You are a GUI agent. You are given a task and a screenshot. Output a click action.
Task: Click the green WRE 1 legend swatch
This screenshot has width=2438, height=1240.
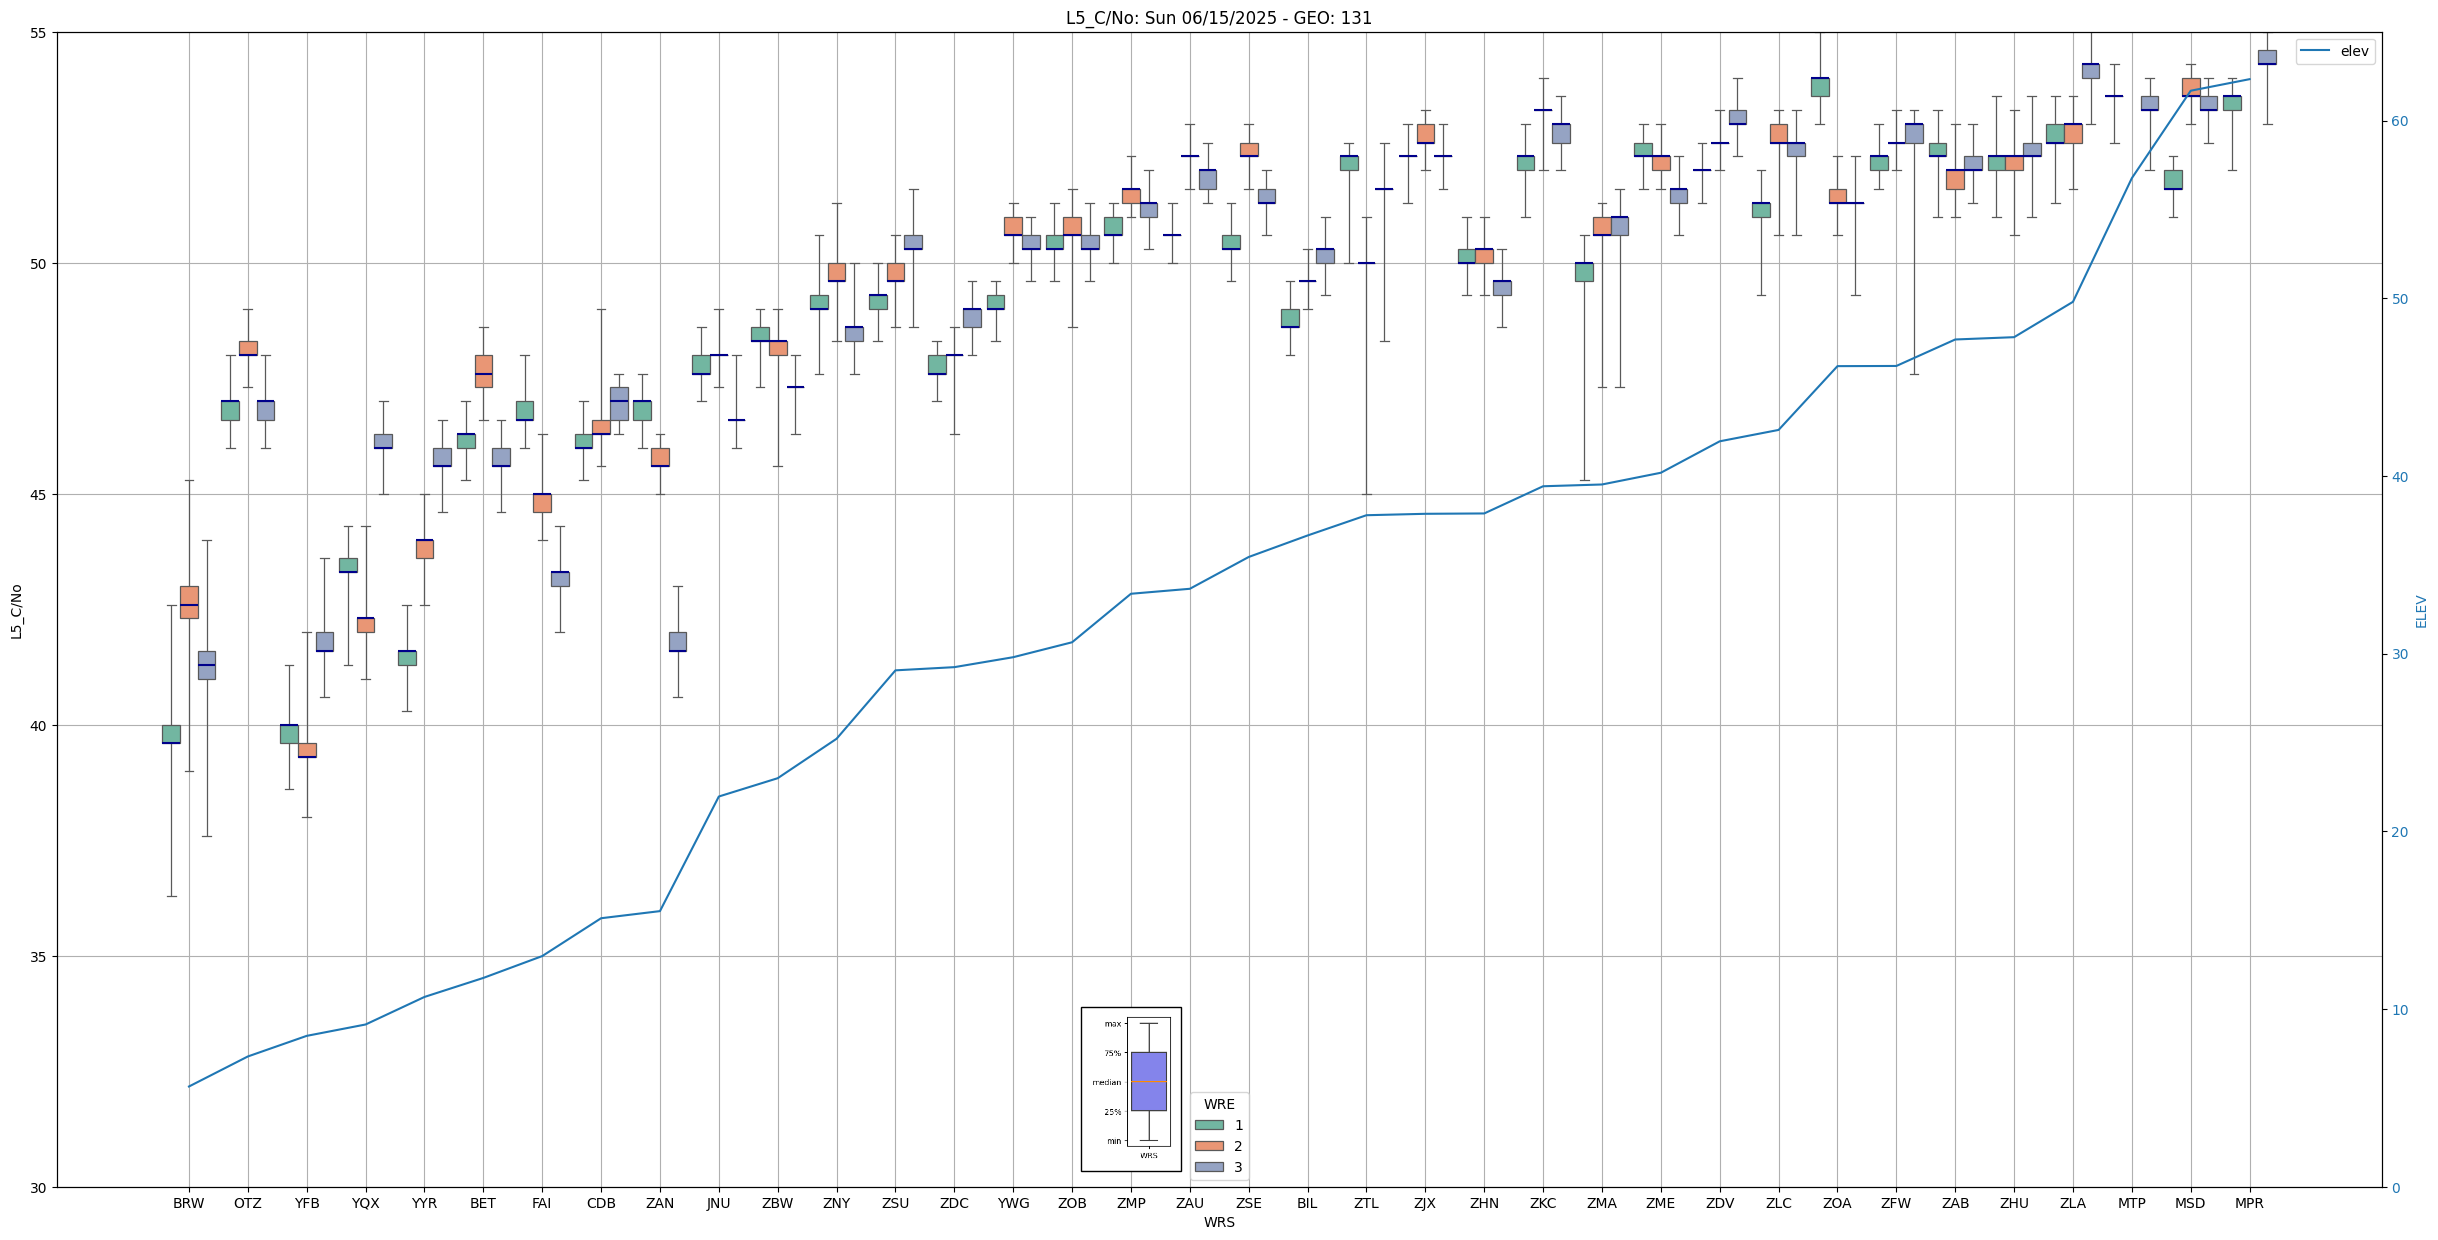tap(1208, 1125)
